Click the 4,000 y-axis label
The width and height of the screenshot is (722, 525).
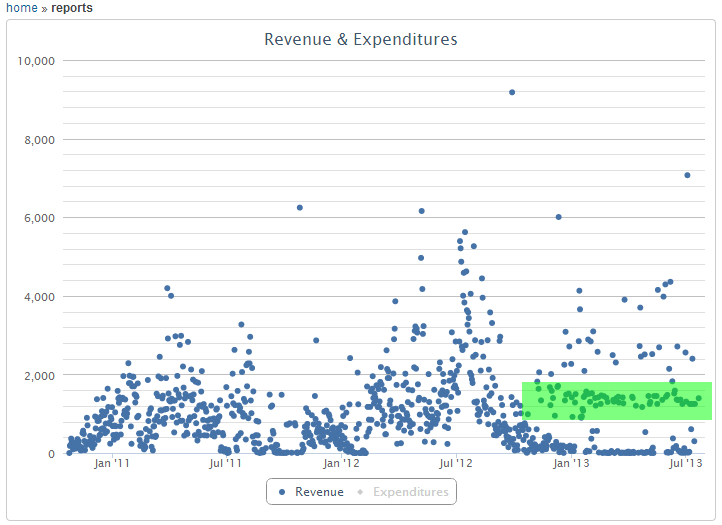[x=38, y=297]
